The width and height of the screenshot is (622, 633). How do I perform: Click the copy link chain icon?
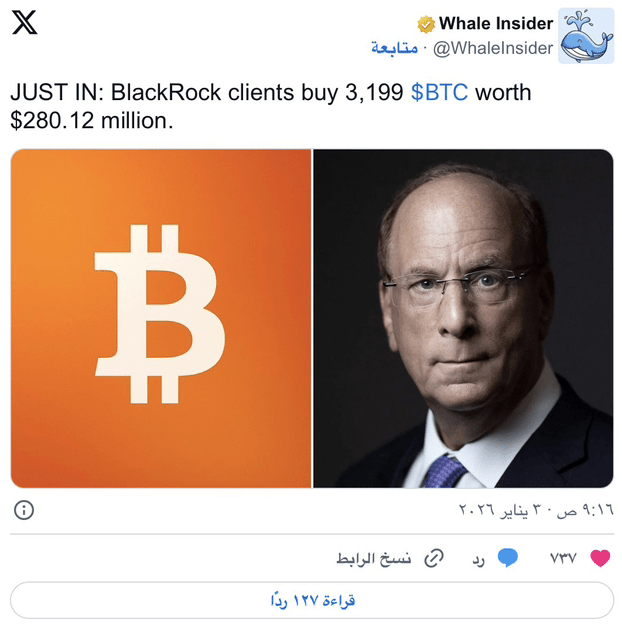(434, 558)
